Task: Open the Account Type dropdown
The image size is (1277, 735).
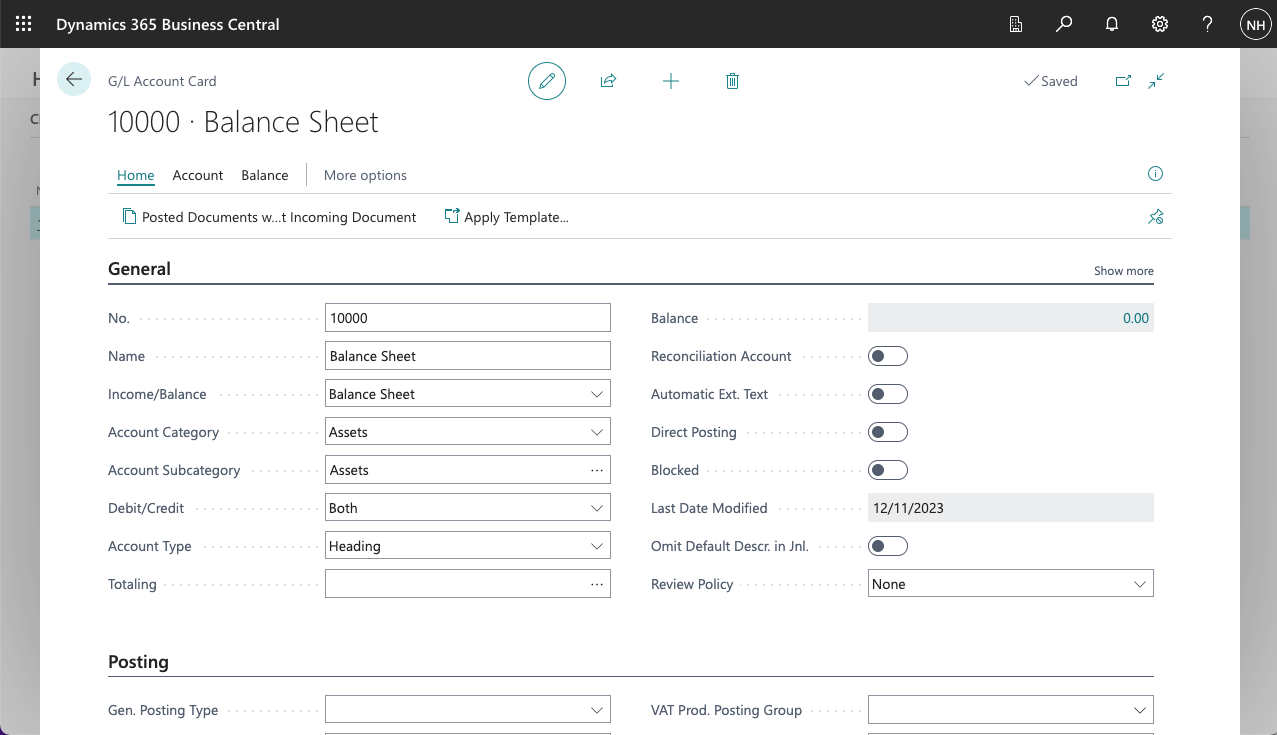Action: [x=597, y=546]
